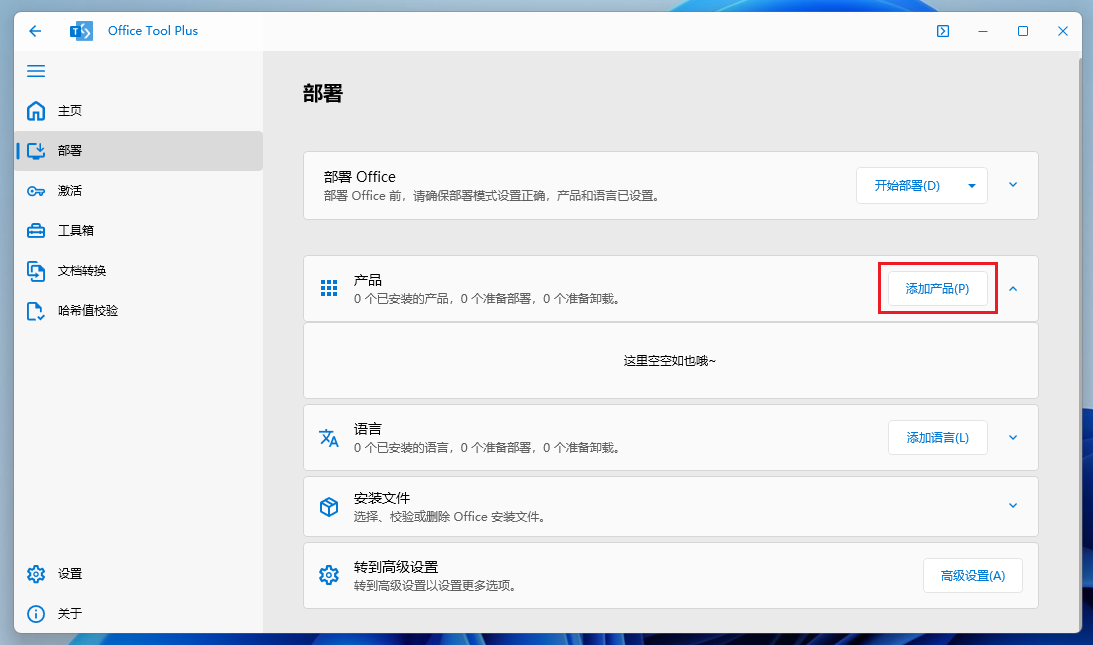The width and height of the screenshot is (1093, 645).
Task: Click the grid icon in 产品 section
Action: coord(329,288)
